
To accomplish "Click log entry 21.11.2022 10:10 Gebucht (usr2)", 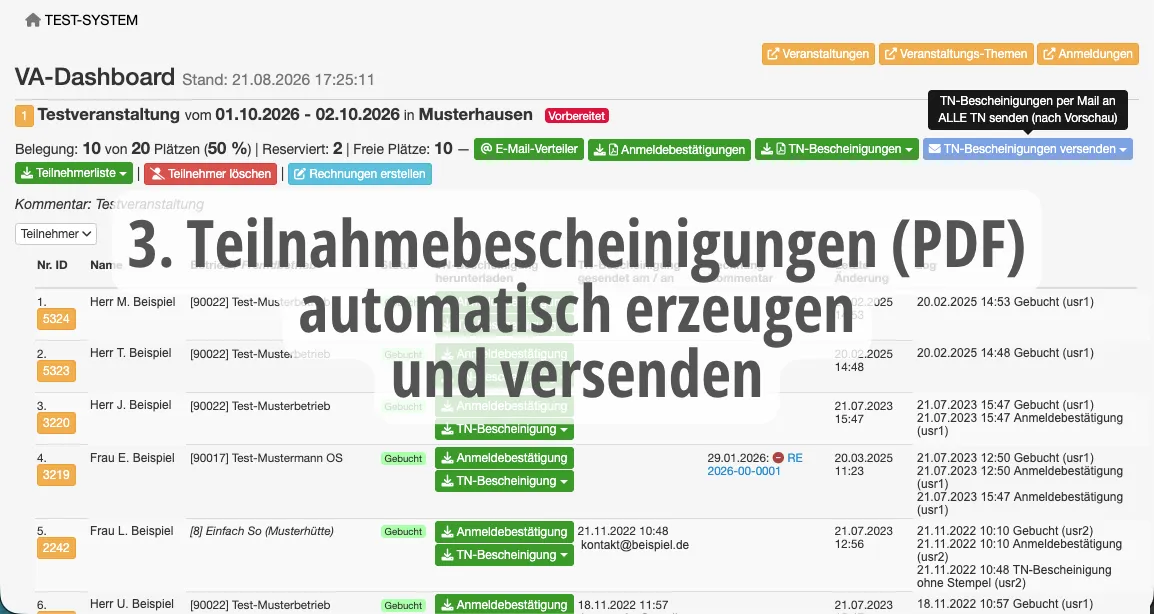I will 1005,530.
